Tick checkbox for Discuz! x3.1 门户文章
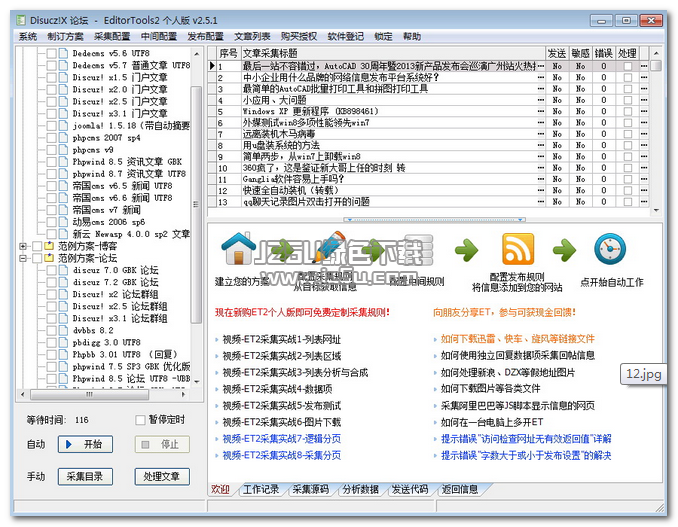The width and height of the screenshot is (678, 527). [x=51, y=114]
